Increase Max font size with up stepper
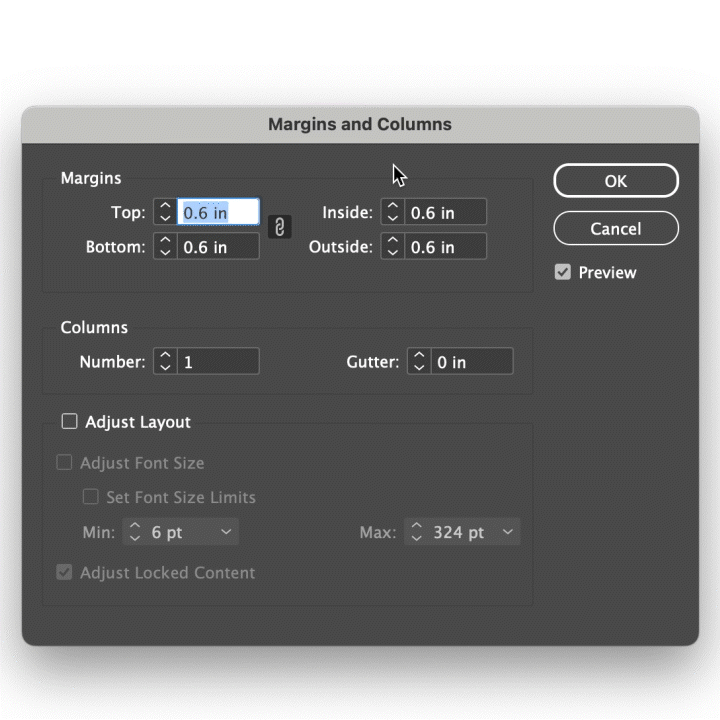 (x=416, y=526)
